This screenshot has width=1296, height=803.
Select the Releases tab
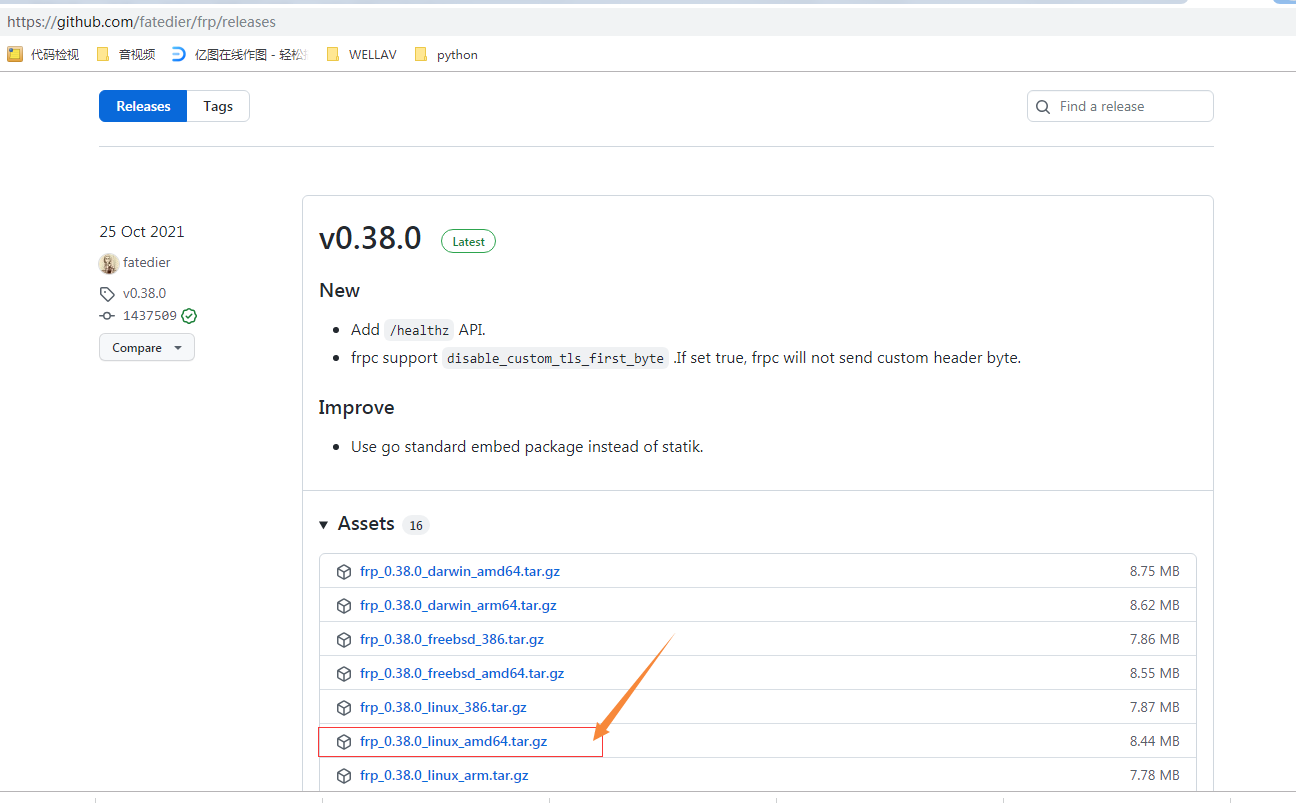pos(143,106)
